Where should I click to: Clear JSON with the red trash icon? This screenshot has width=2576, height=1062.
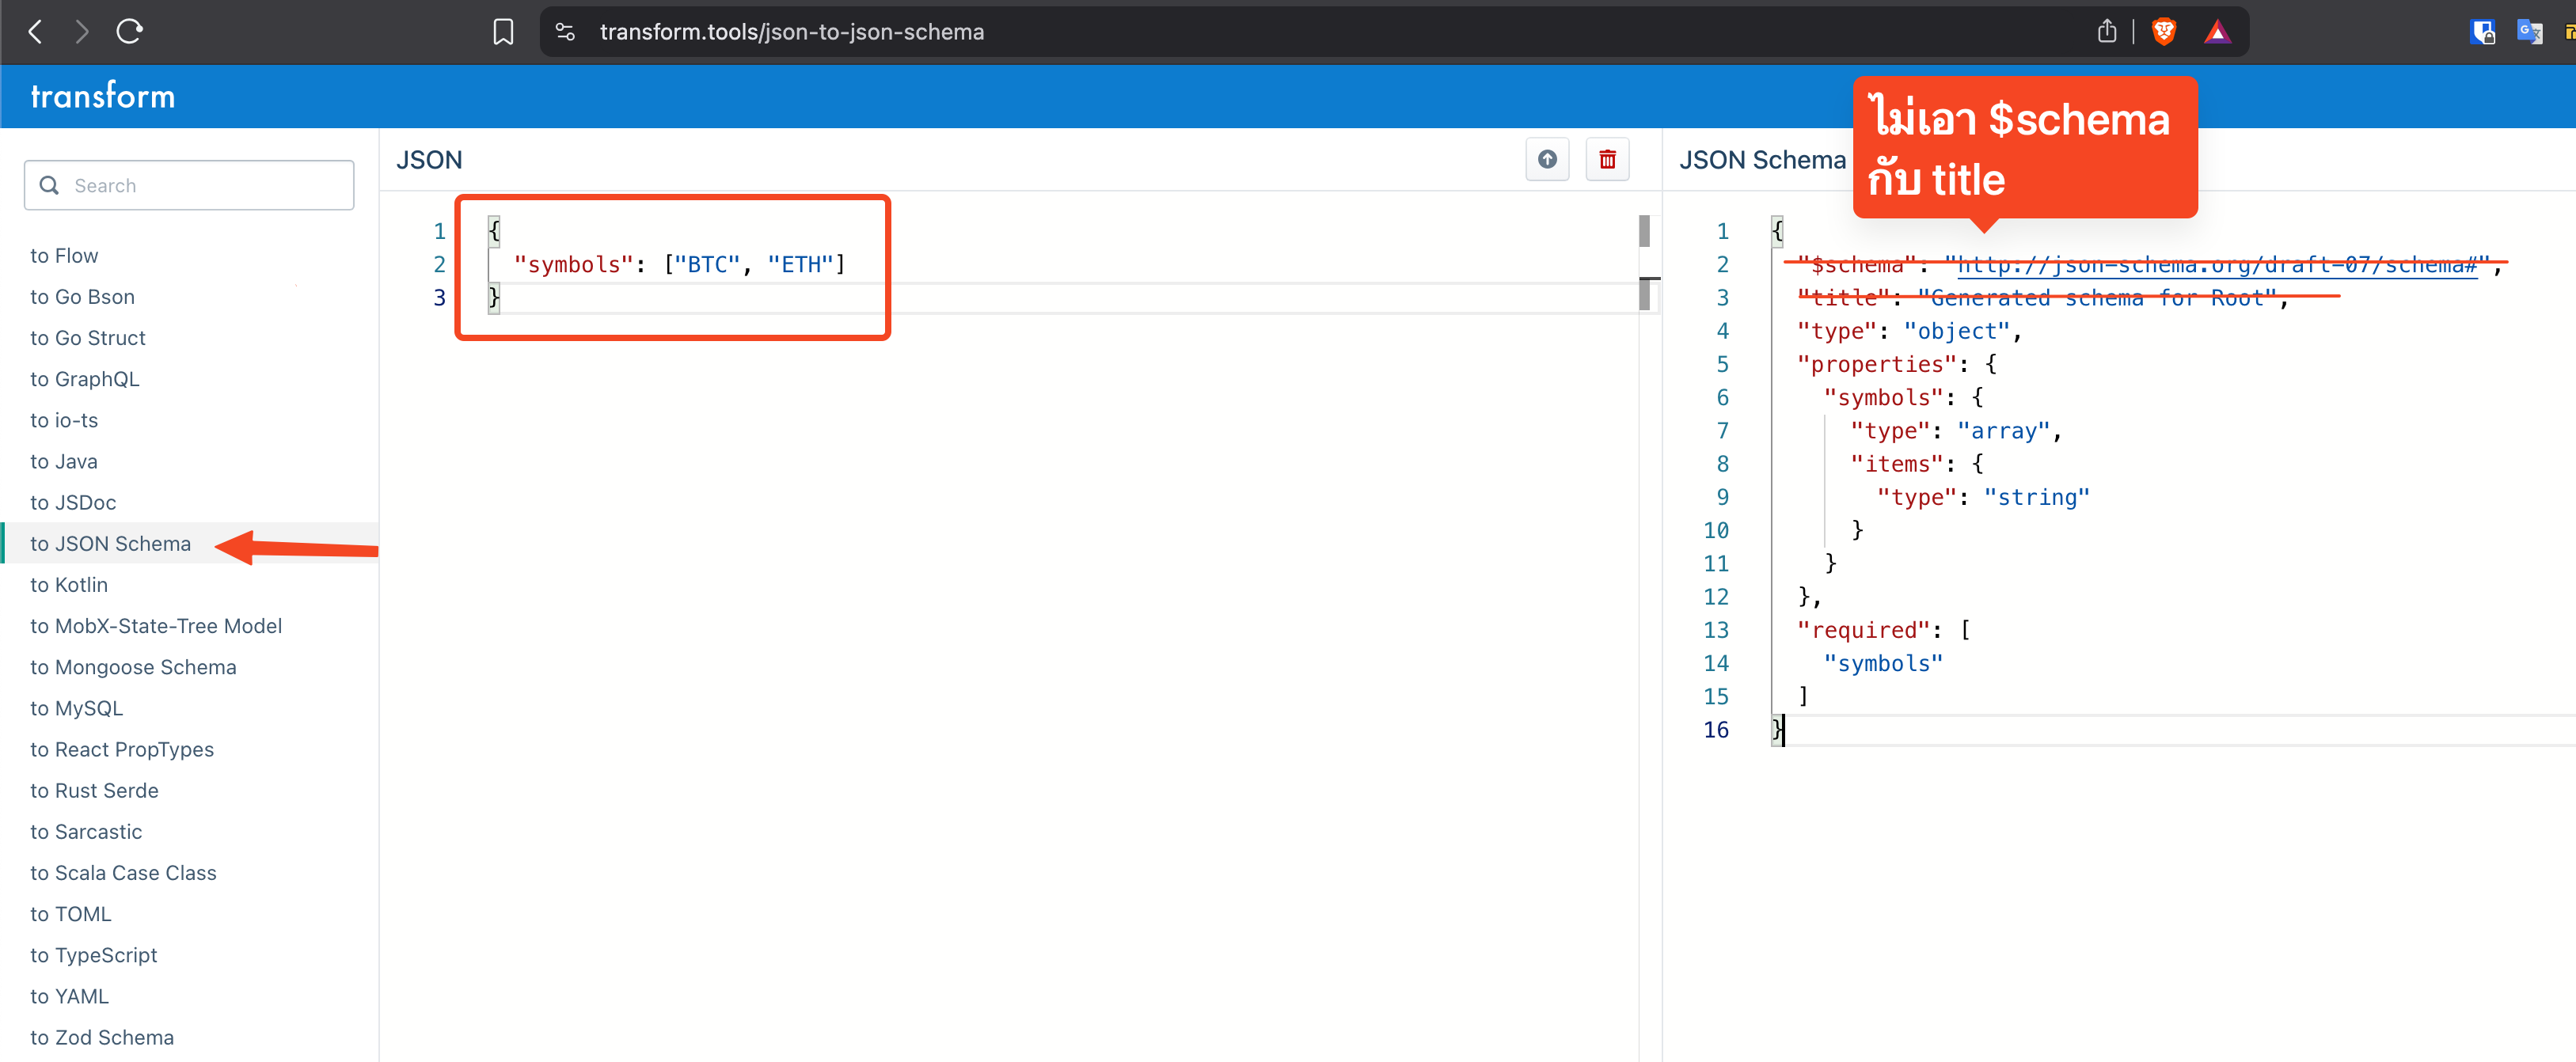[1607, 160]
